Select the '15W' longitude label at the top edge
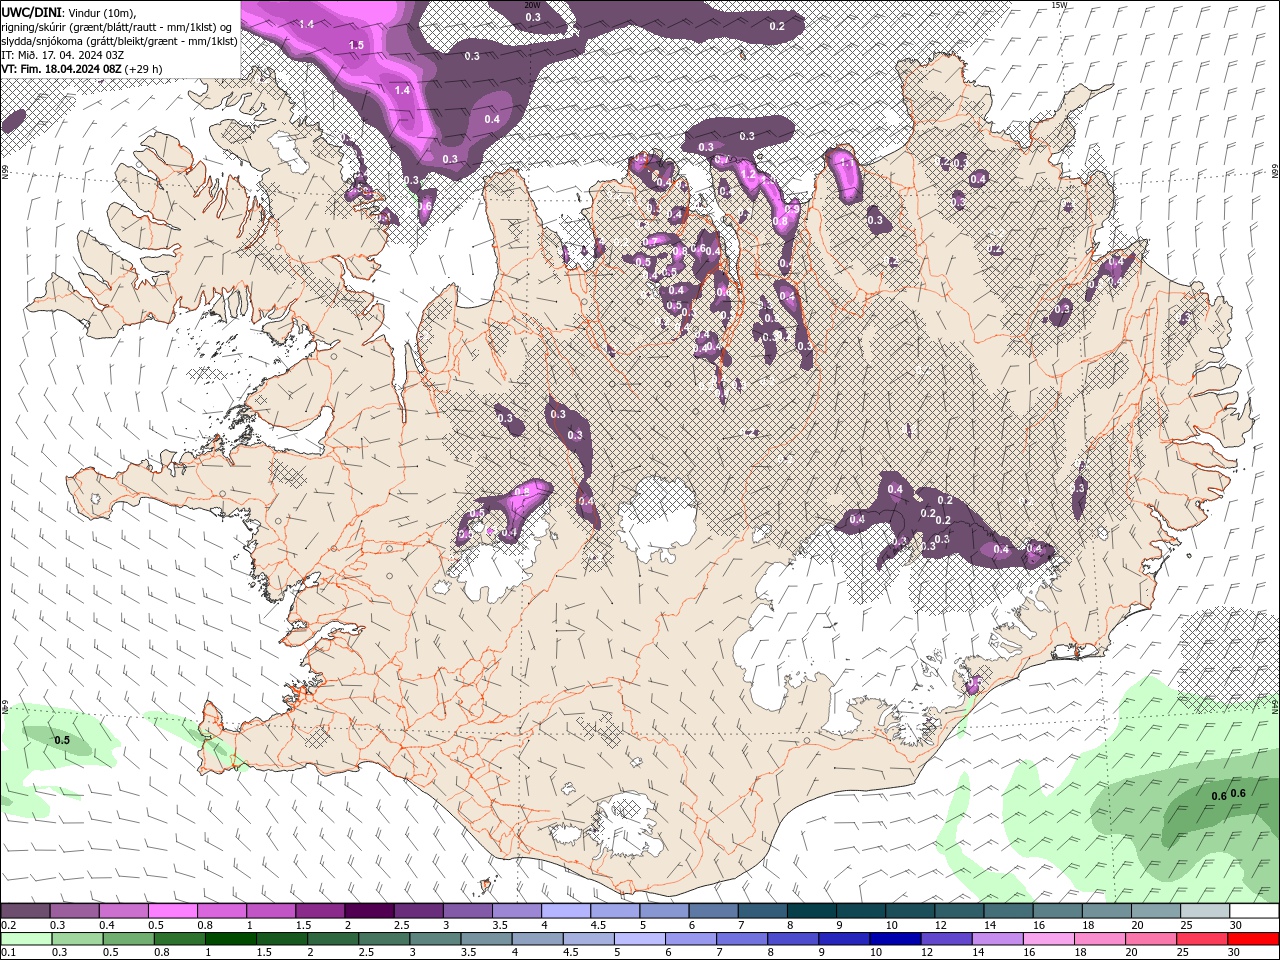This screenshot has height=960, width=1280. (x=1059, y=5)
